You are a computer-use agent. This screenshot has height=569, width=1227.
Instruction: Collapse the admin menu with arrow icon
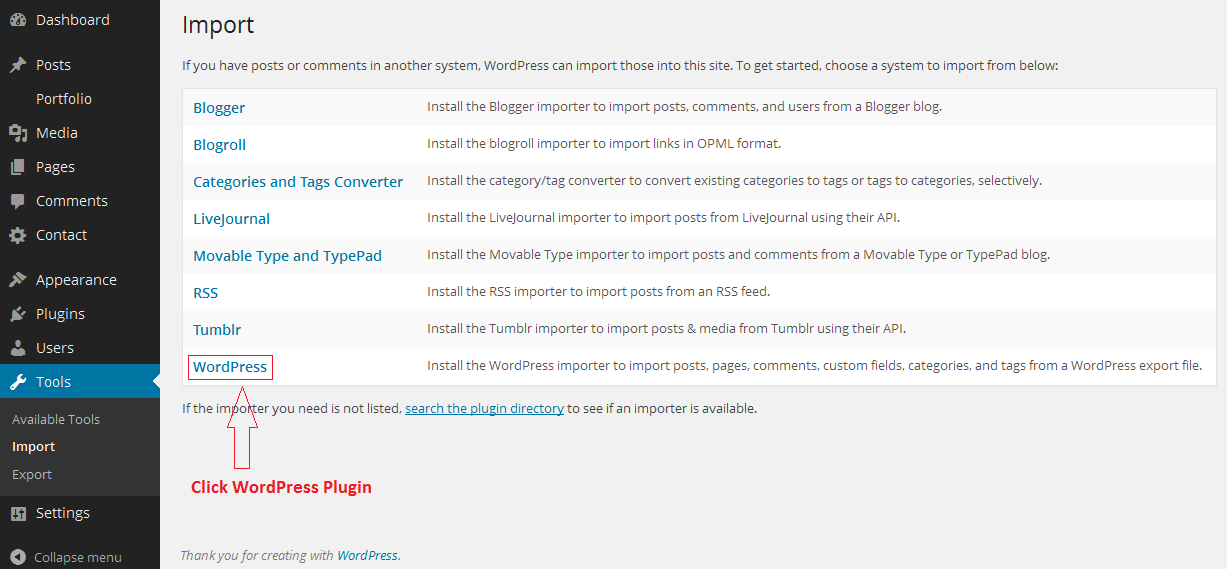tap(17, 557)
